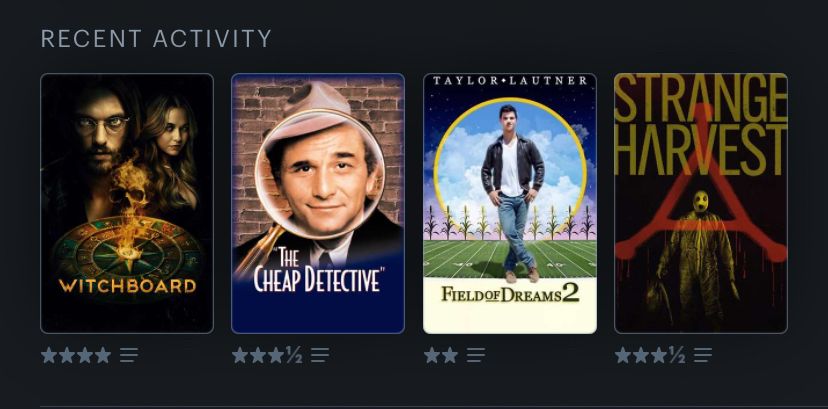Image resolution: width=828 pixels, height=409 pixels.
Task: Open the review icon under The Cheap Detective
Action: (x=320, y=355)
